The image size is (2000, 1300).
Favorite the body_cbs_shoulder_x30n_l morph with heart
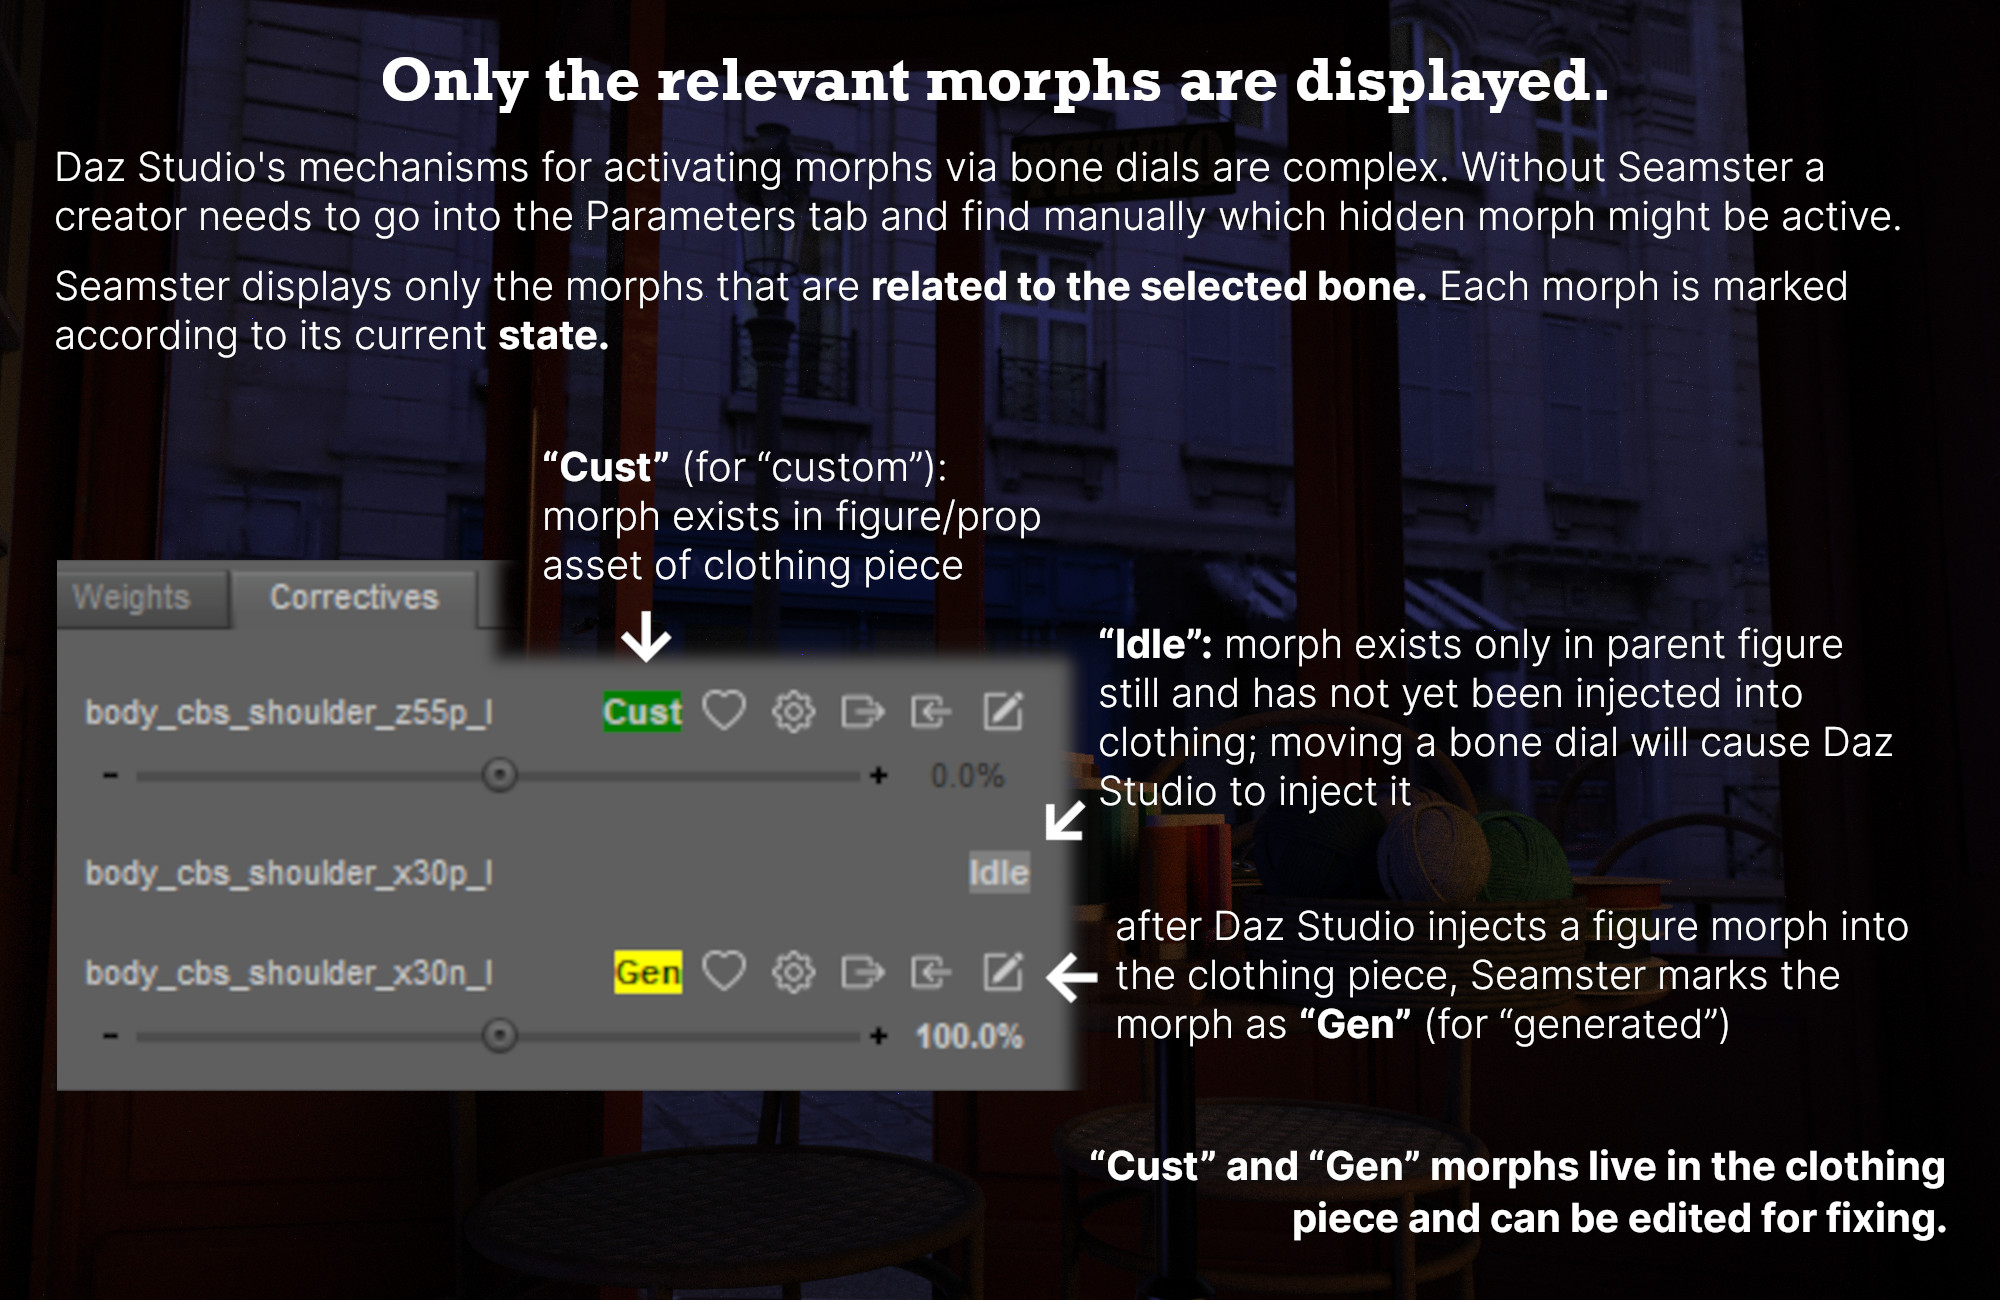(x=723, y=971)
